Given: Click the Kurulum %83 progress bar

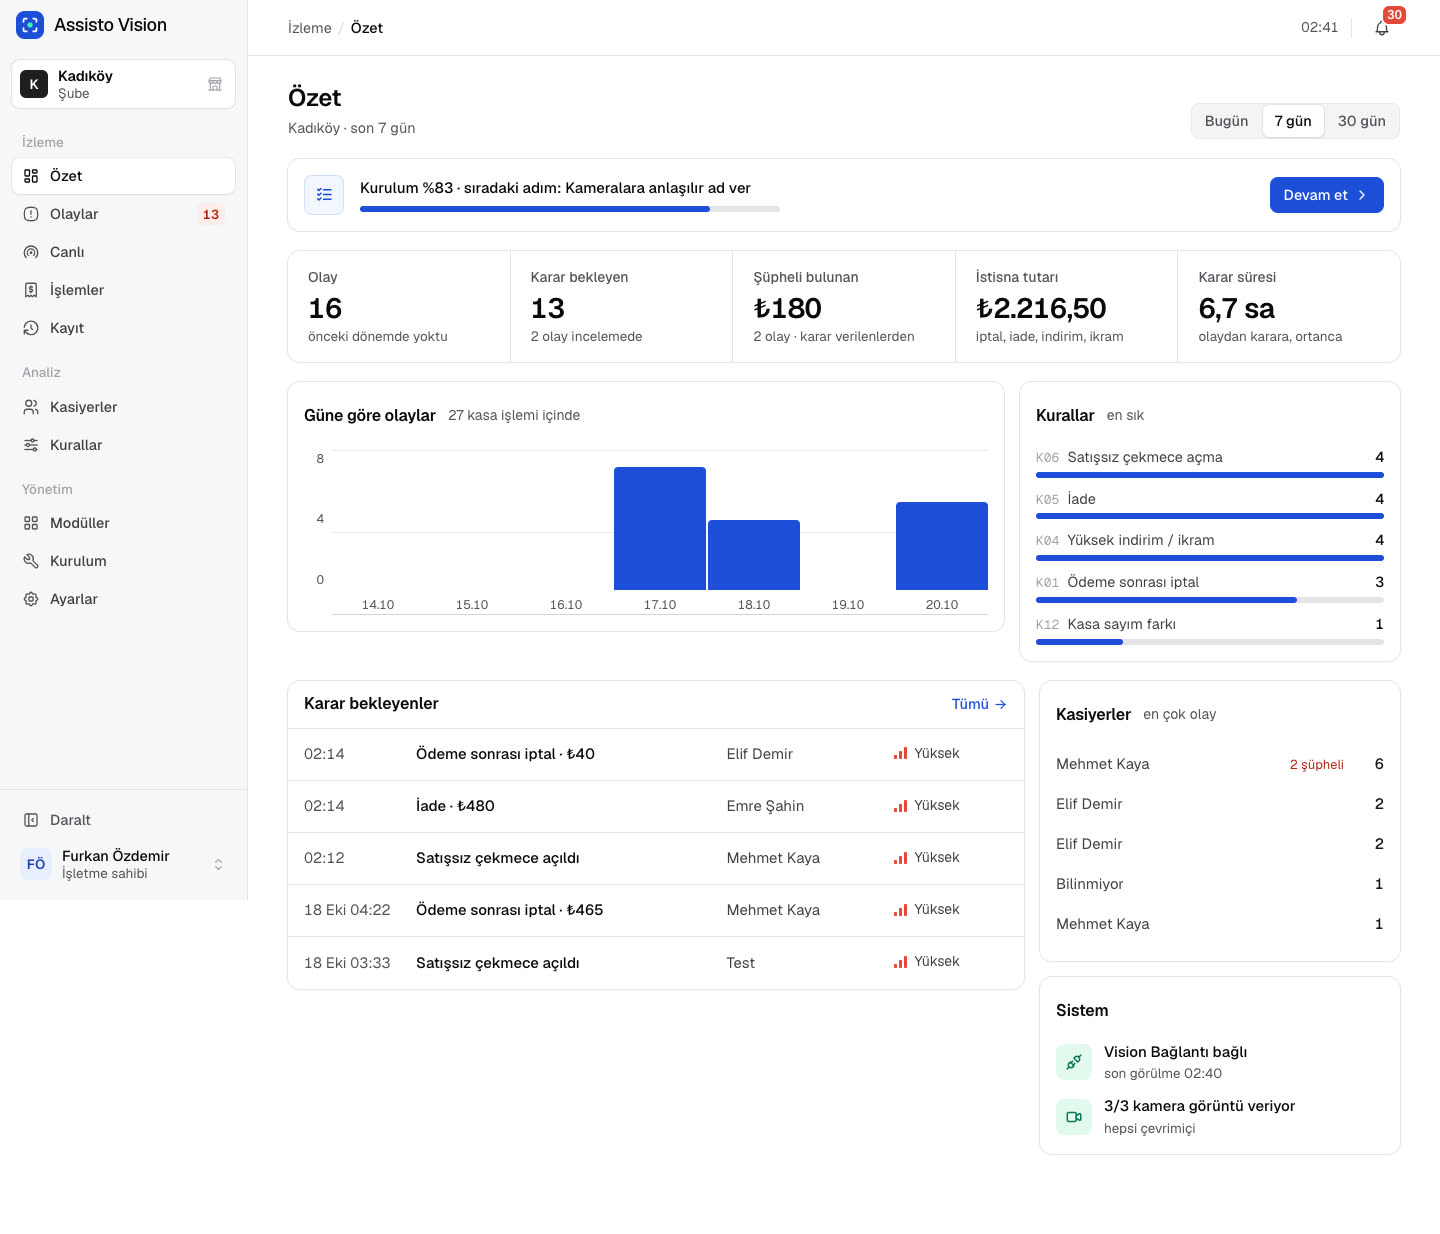Looking at the screenshot, I should click(x=570, y=209).
